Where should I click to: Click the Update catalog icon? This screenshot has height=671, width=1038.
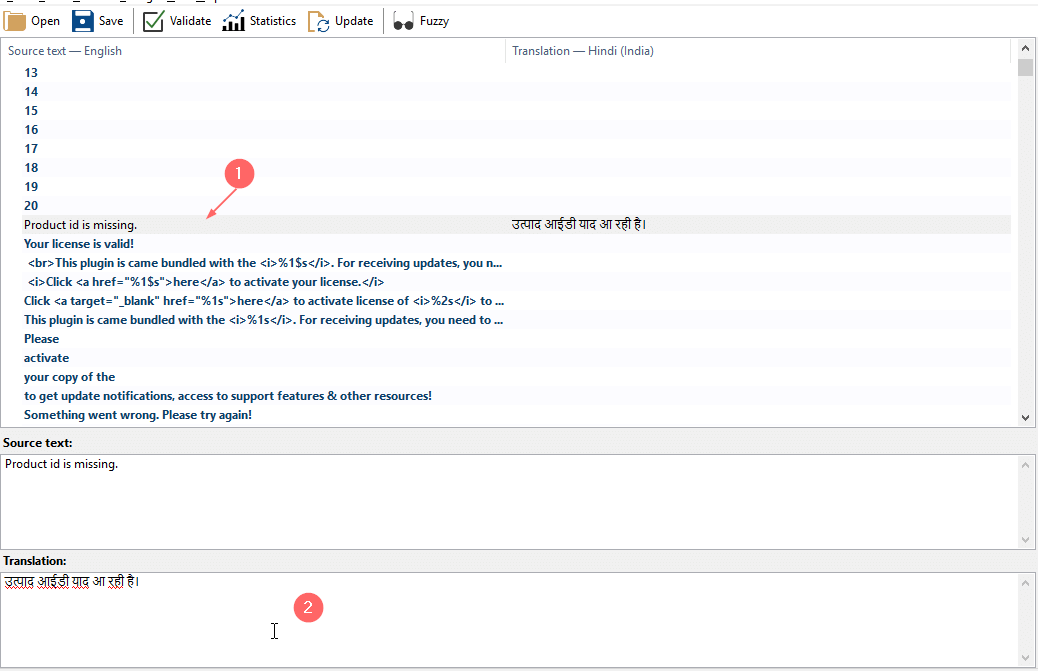pyautogui.click(x=319, y=21)
